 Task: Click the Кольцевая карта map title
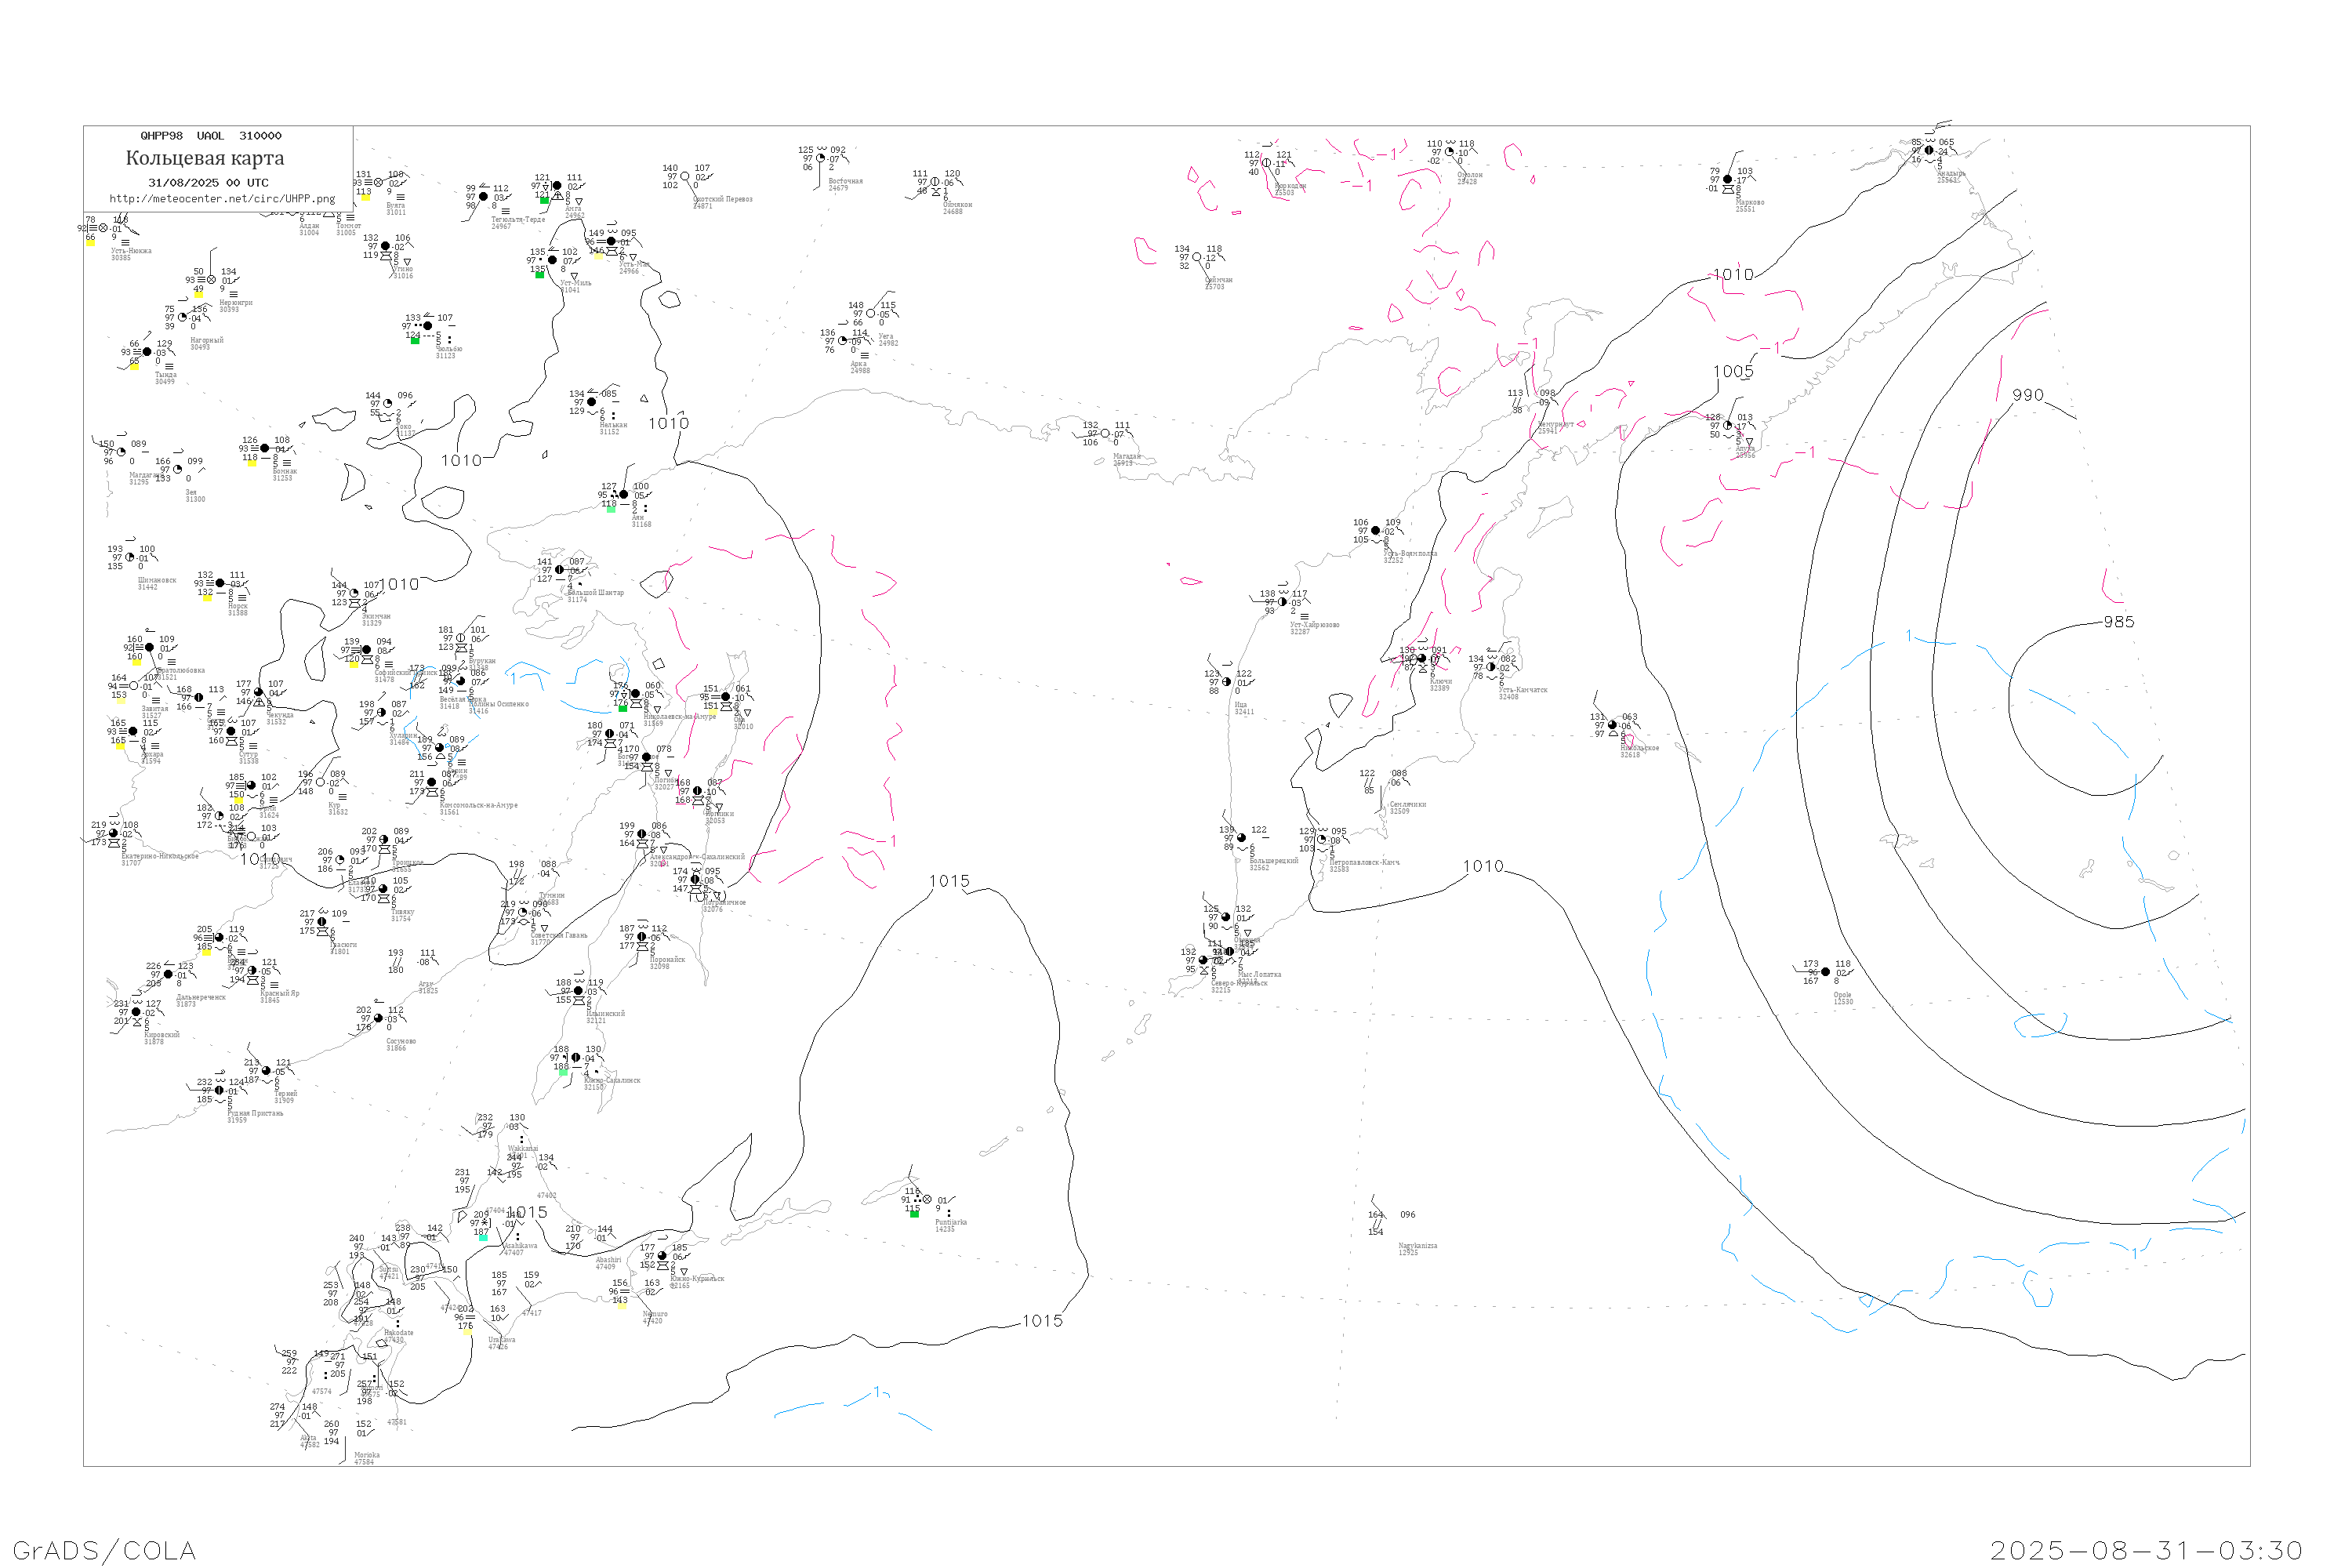click(x=205, y=158)
